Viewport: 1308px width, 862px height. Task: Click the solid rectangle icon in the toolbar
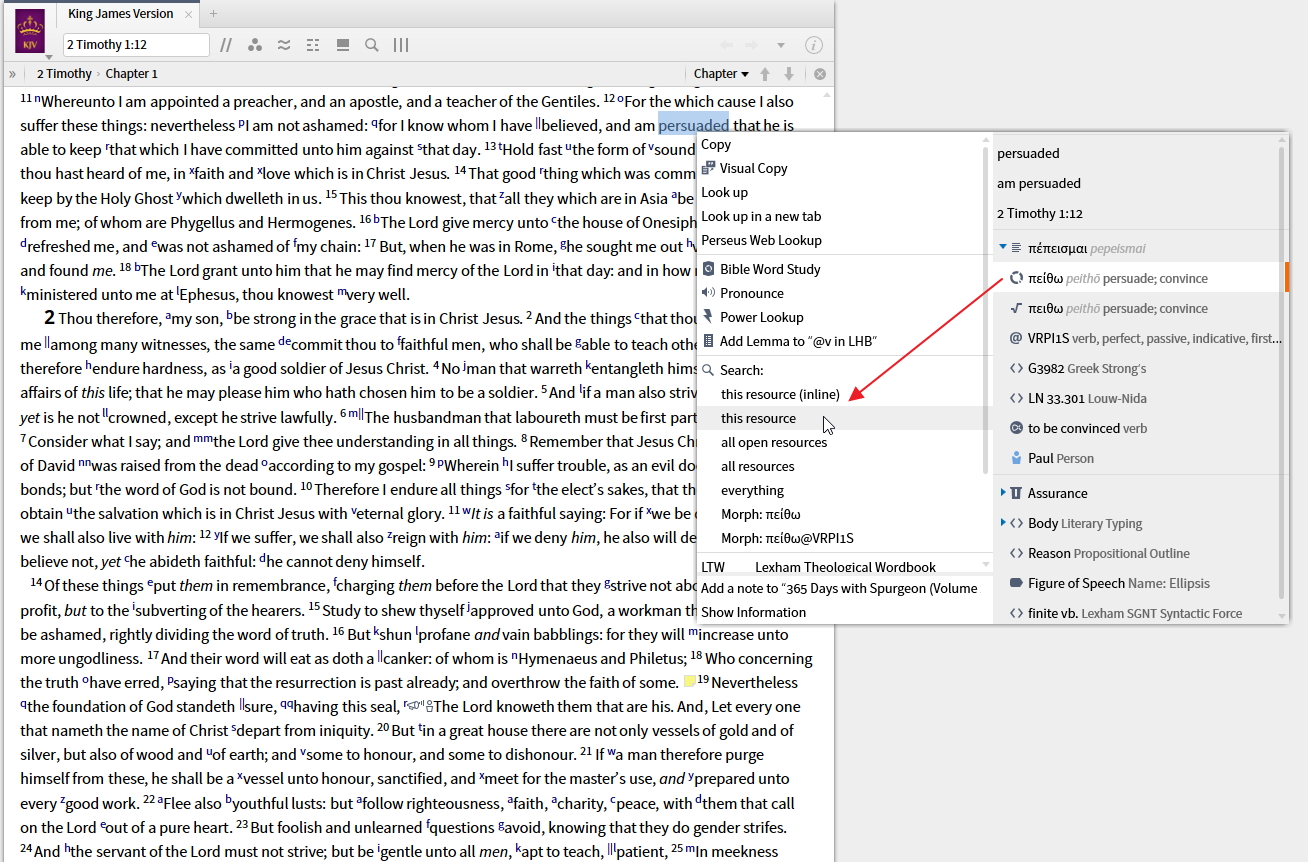point(343,45)
